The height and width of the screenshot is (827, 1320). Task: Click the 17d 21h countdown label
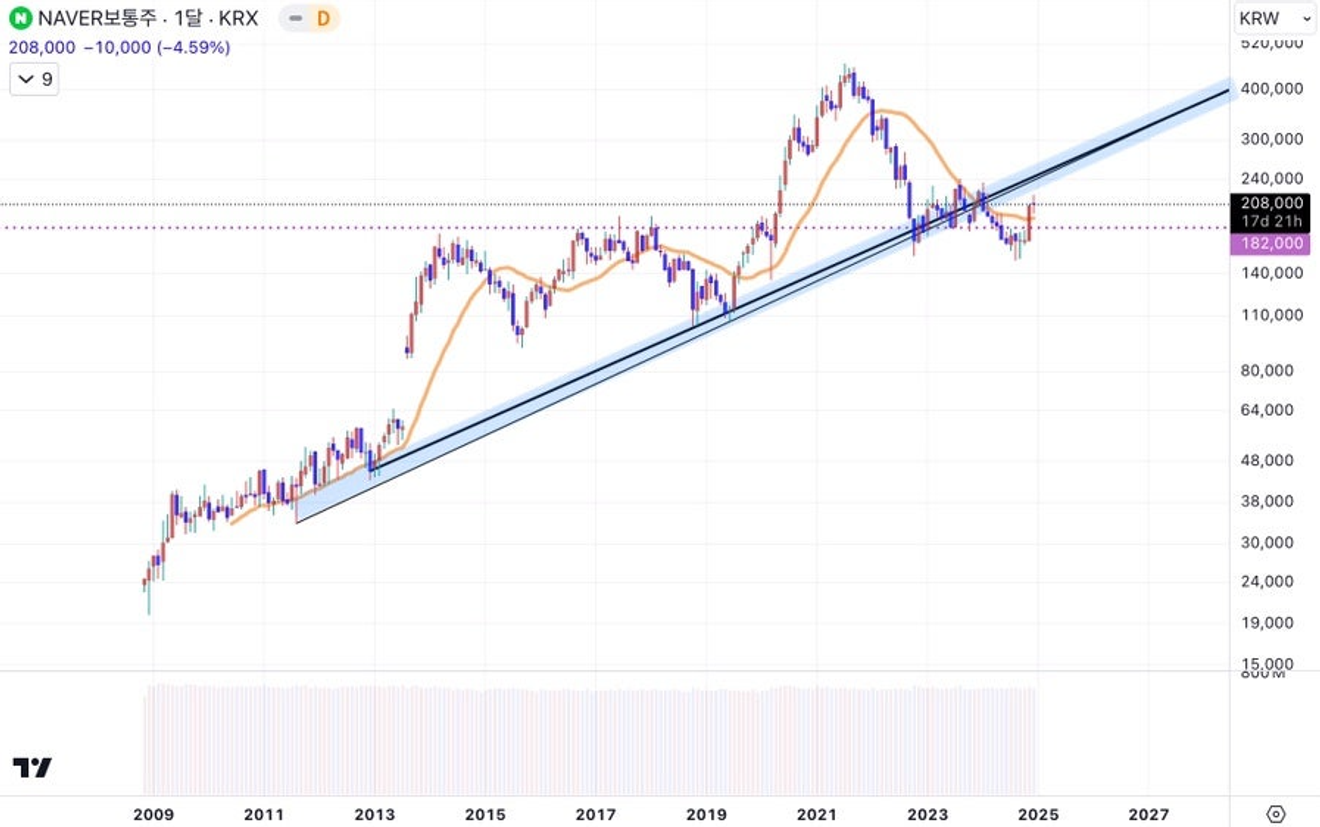click(1270, 220)
